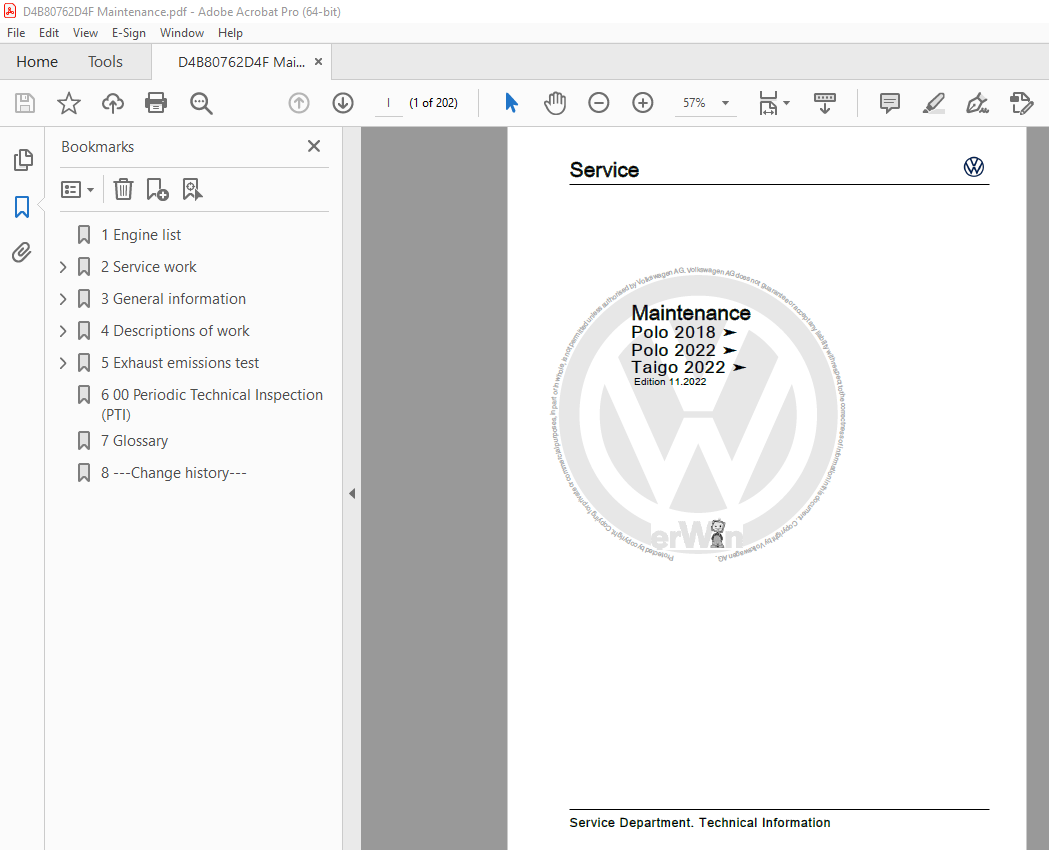
Task: Open the View menu
Action: click(x=85, y=33)
